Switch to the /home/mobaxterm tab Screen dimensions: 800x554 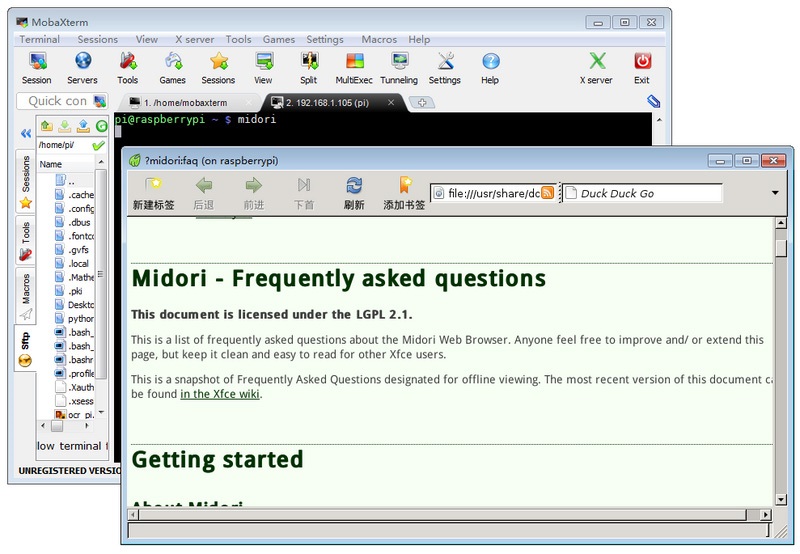click(185, 103)
